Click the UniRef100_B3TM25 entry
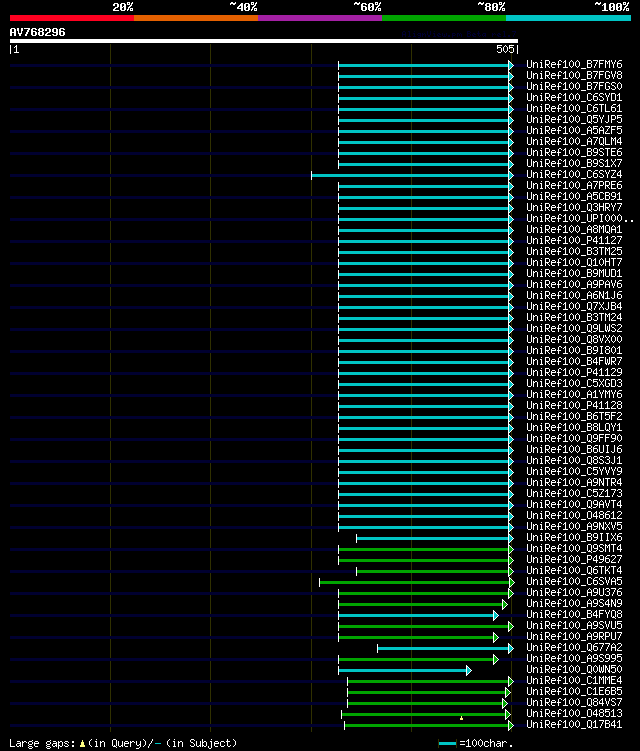 point(574,251)
